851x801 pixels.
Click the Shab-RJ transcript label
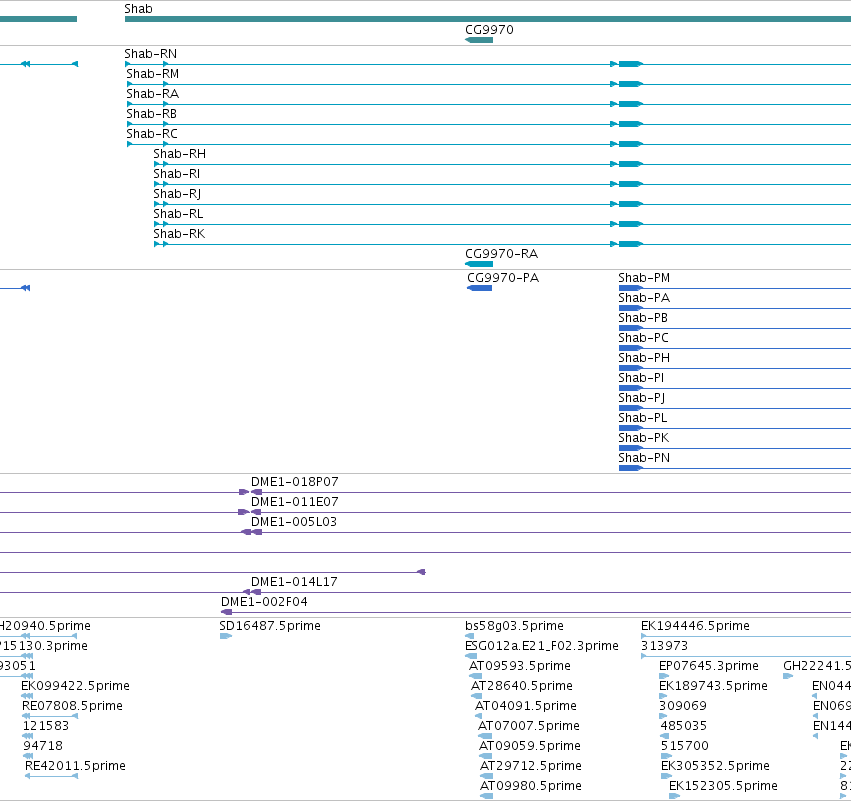coord(177,194)
